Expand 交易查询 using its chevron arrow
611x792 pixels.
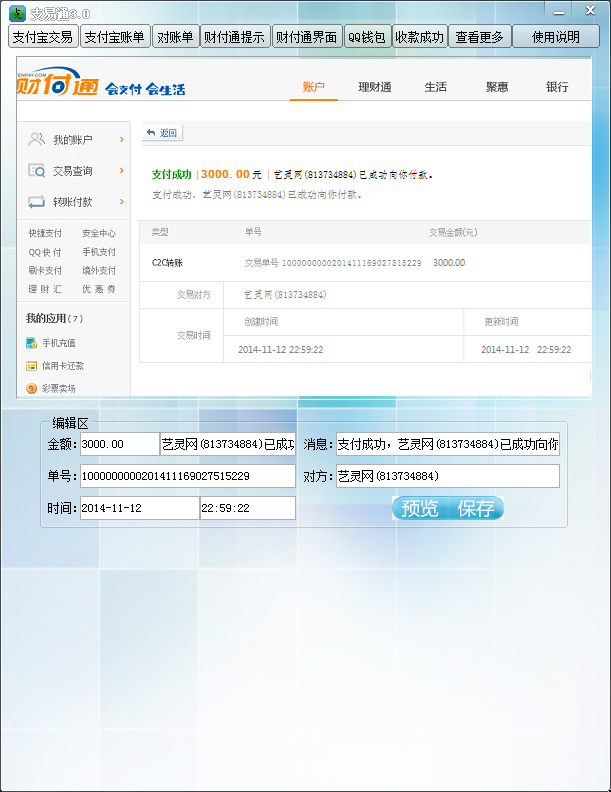122,171
